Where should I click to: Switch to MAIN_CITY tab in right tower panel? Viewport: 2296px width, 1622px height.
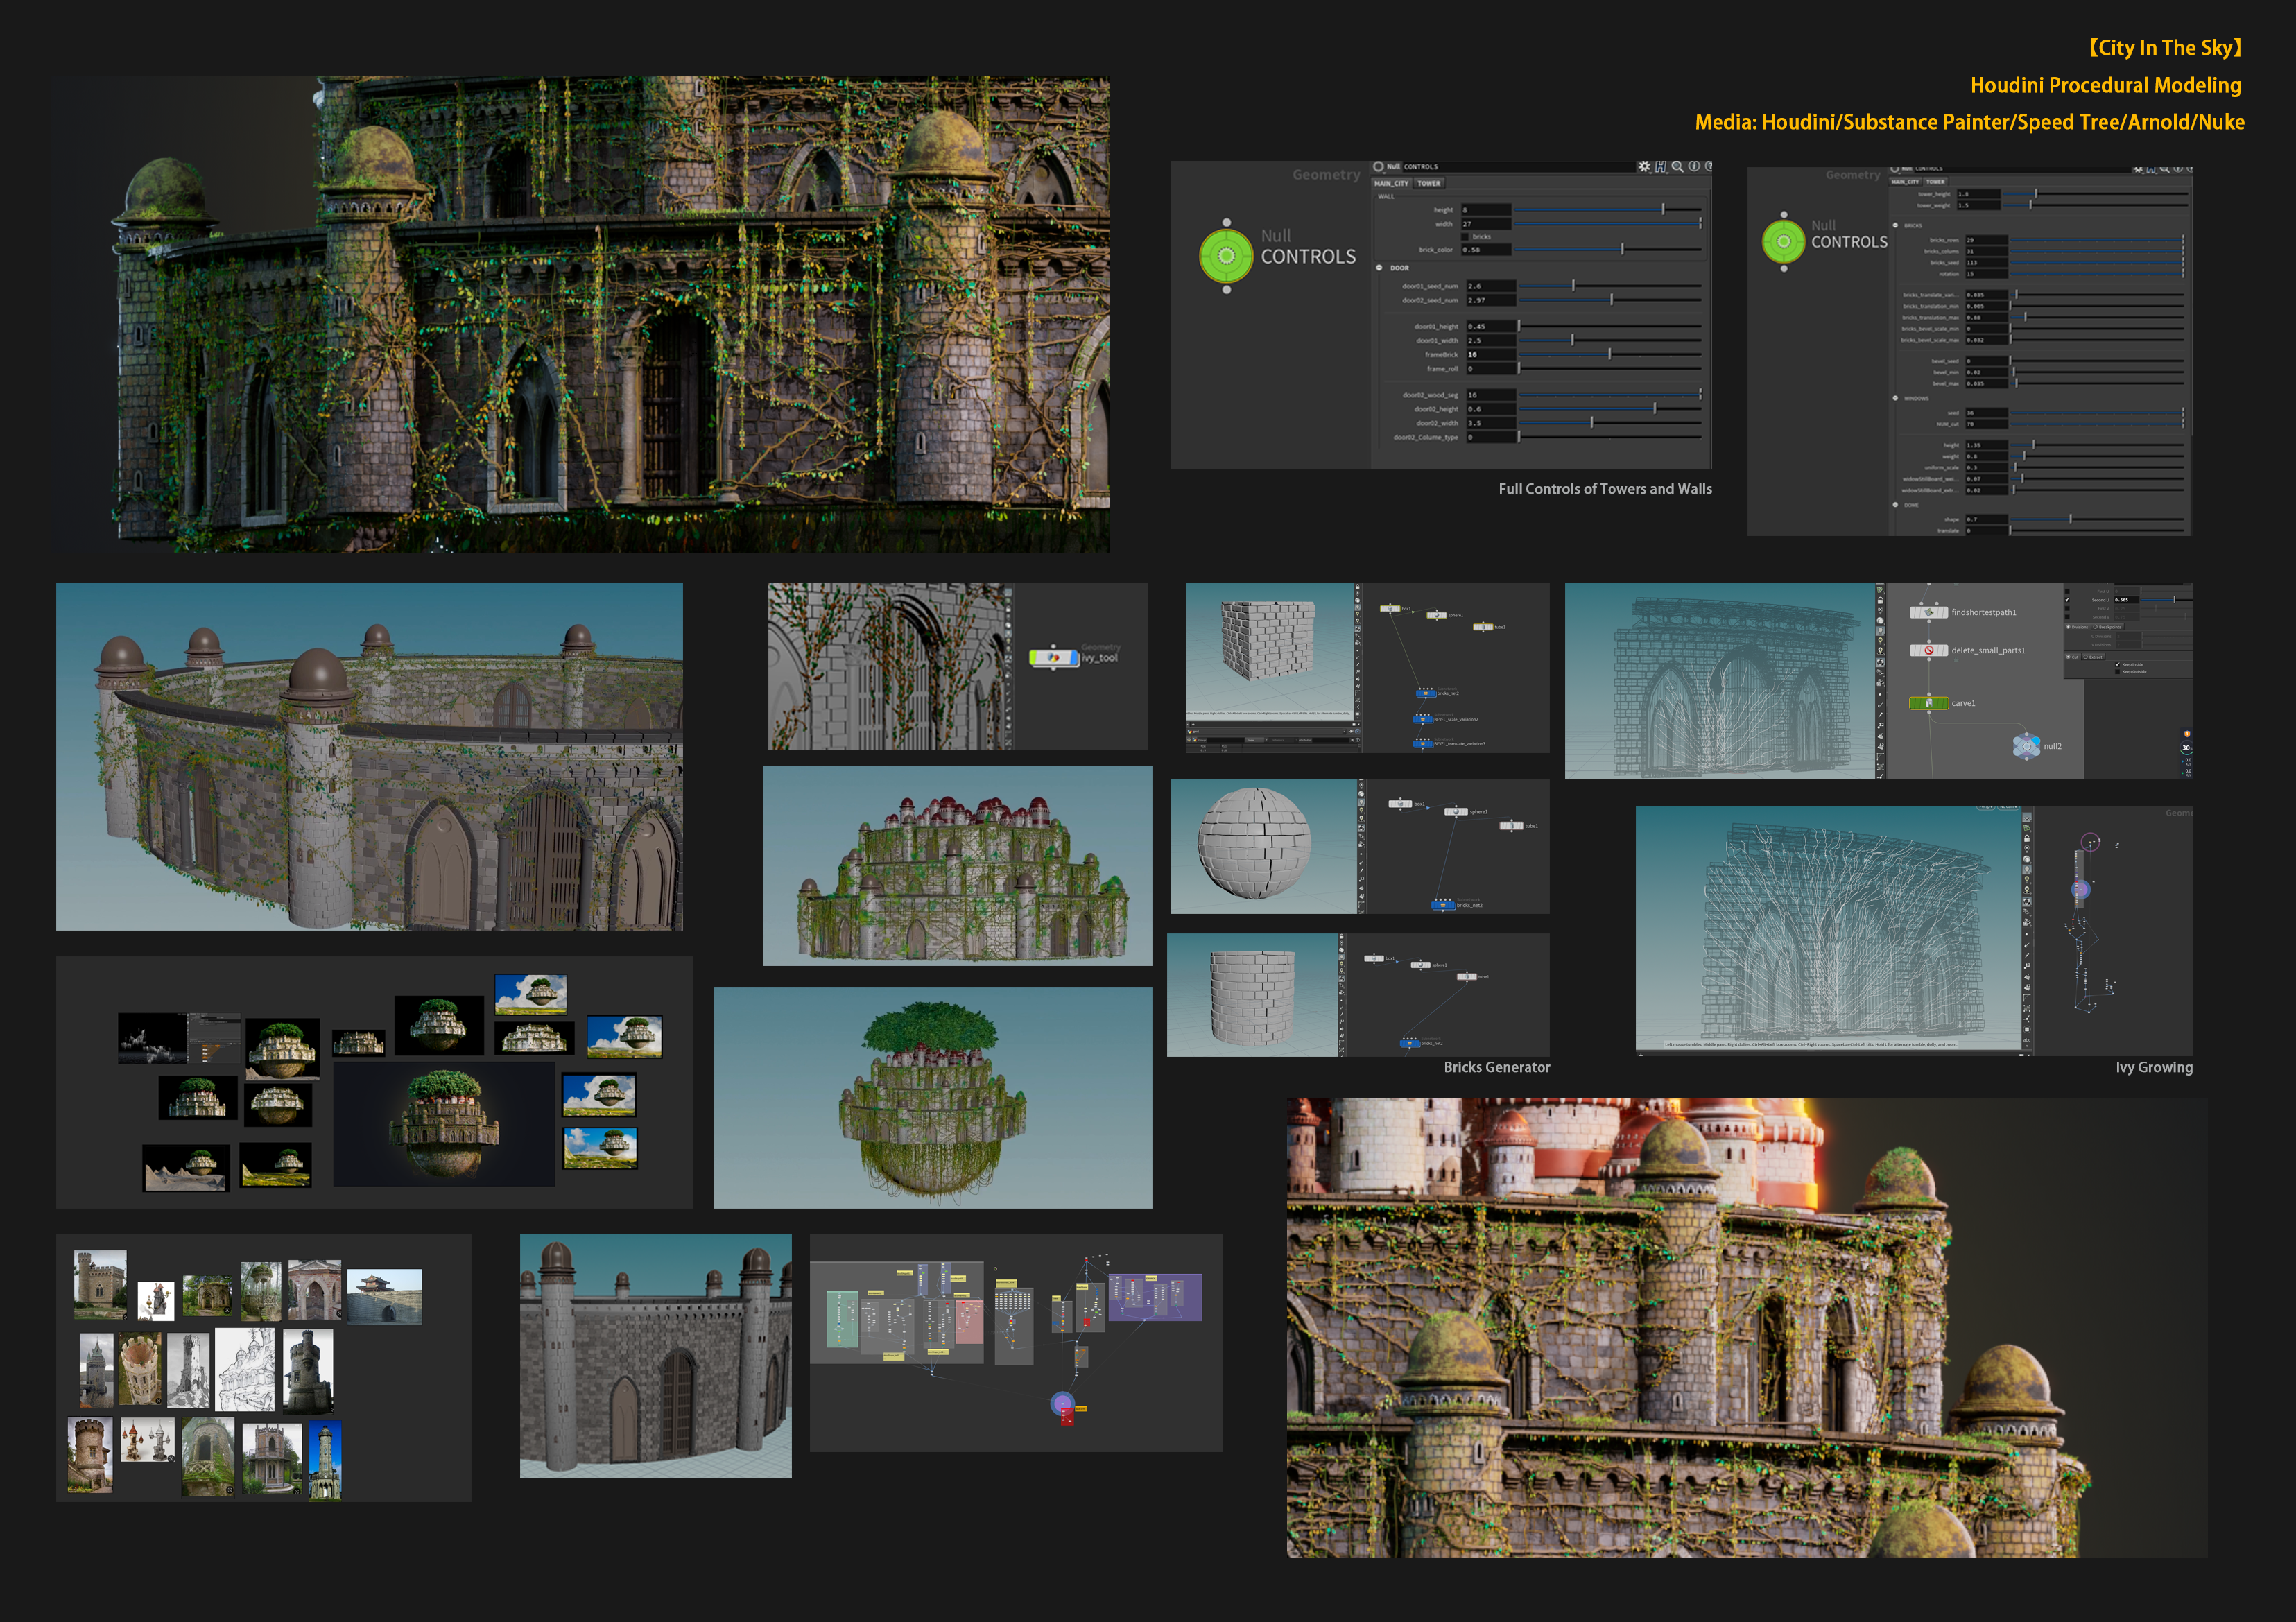point(1906,182)
